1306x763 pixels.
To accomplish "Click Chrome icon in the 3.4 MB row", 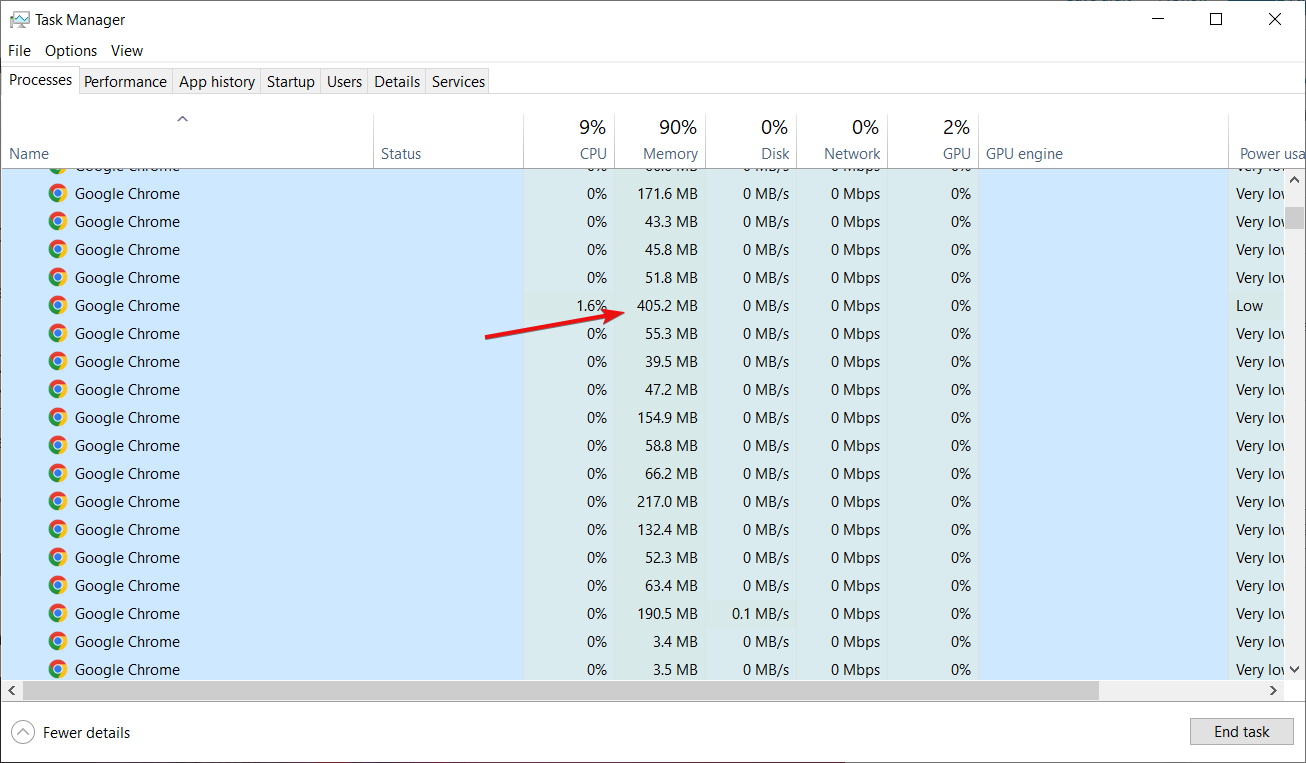I will [x=58, y=642].
